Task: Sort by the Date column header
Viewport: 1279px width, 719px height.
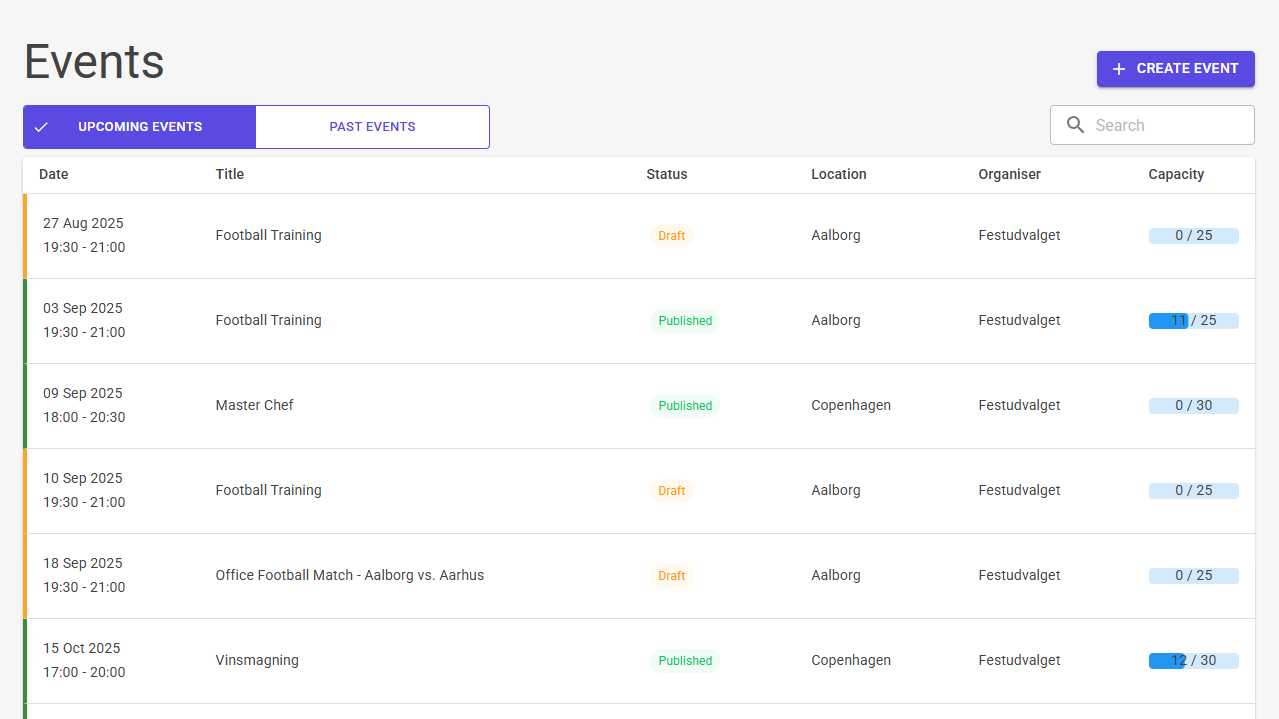Action: 54,174
